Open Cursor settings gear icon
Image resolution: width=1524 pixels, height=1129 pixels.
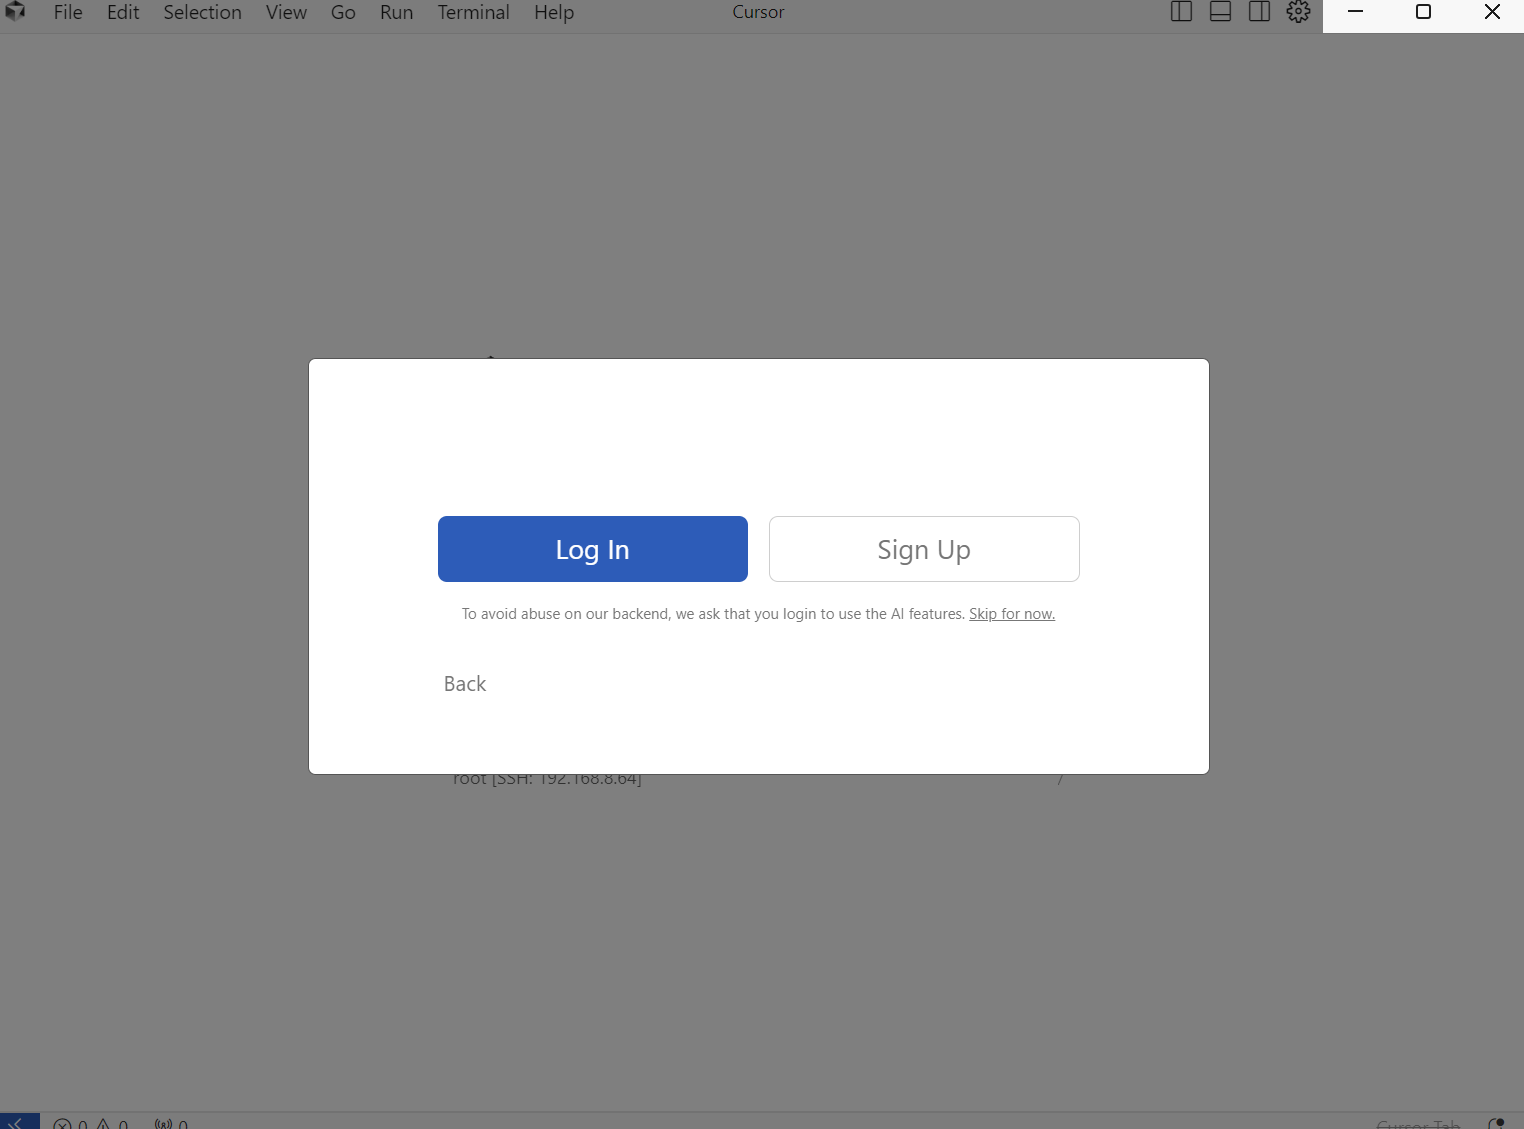pos(1298,12)
